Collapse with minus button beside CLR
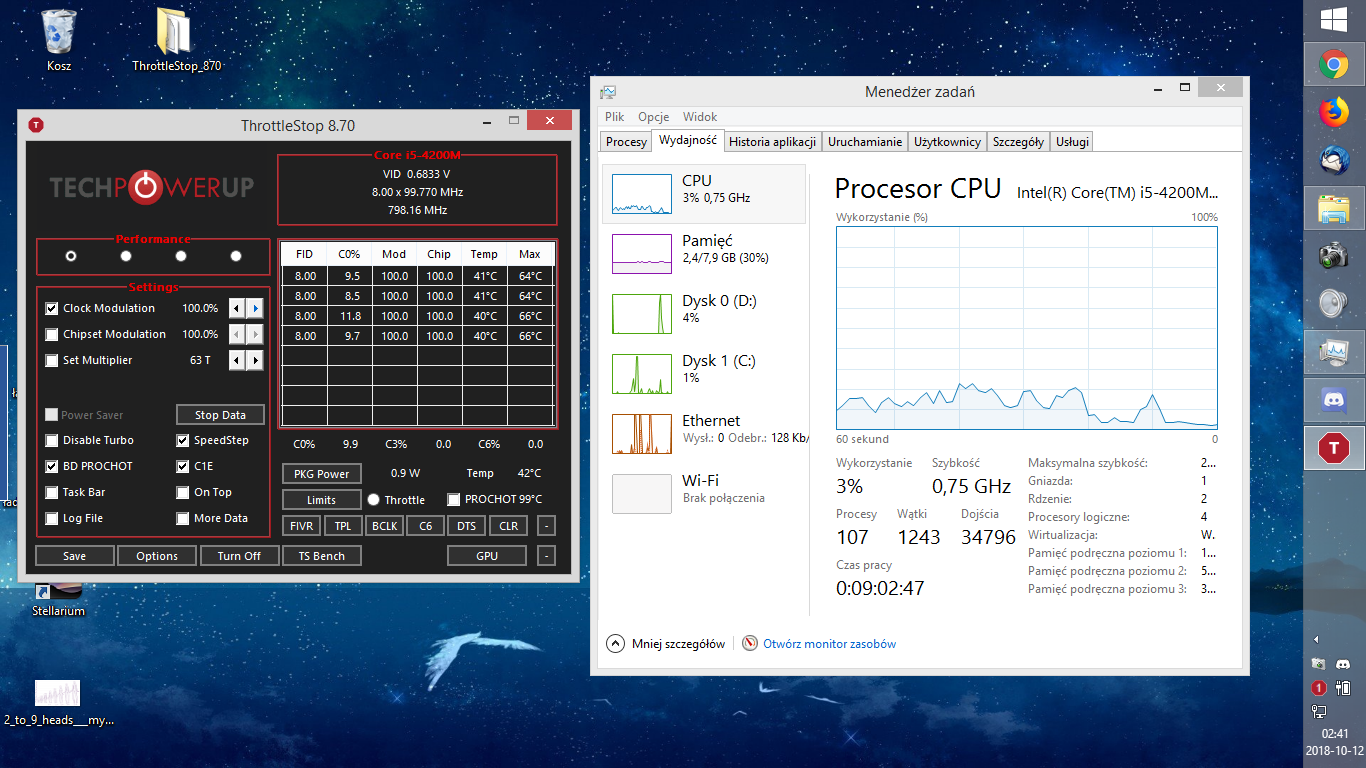 tap(546, 525)
